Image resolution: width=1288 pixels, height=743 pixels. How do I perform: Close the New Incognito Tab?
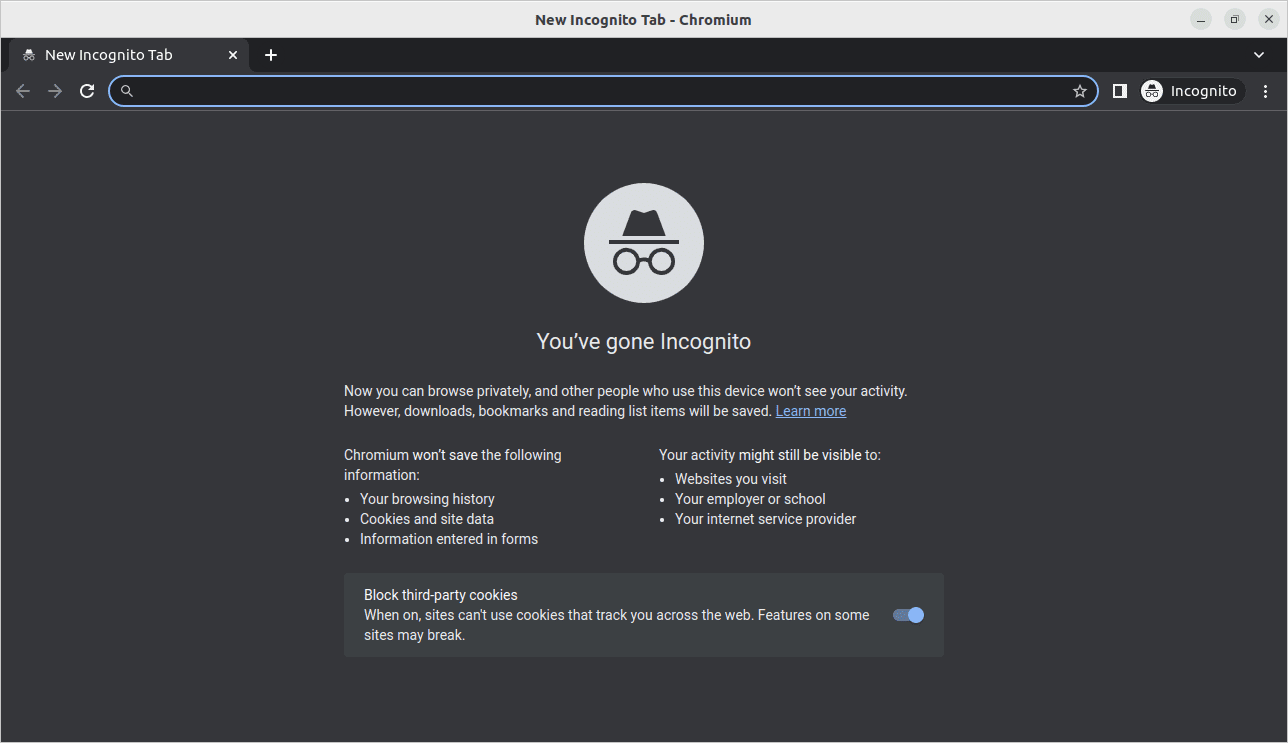click(x=232, y=55)
